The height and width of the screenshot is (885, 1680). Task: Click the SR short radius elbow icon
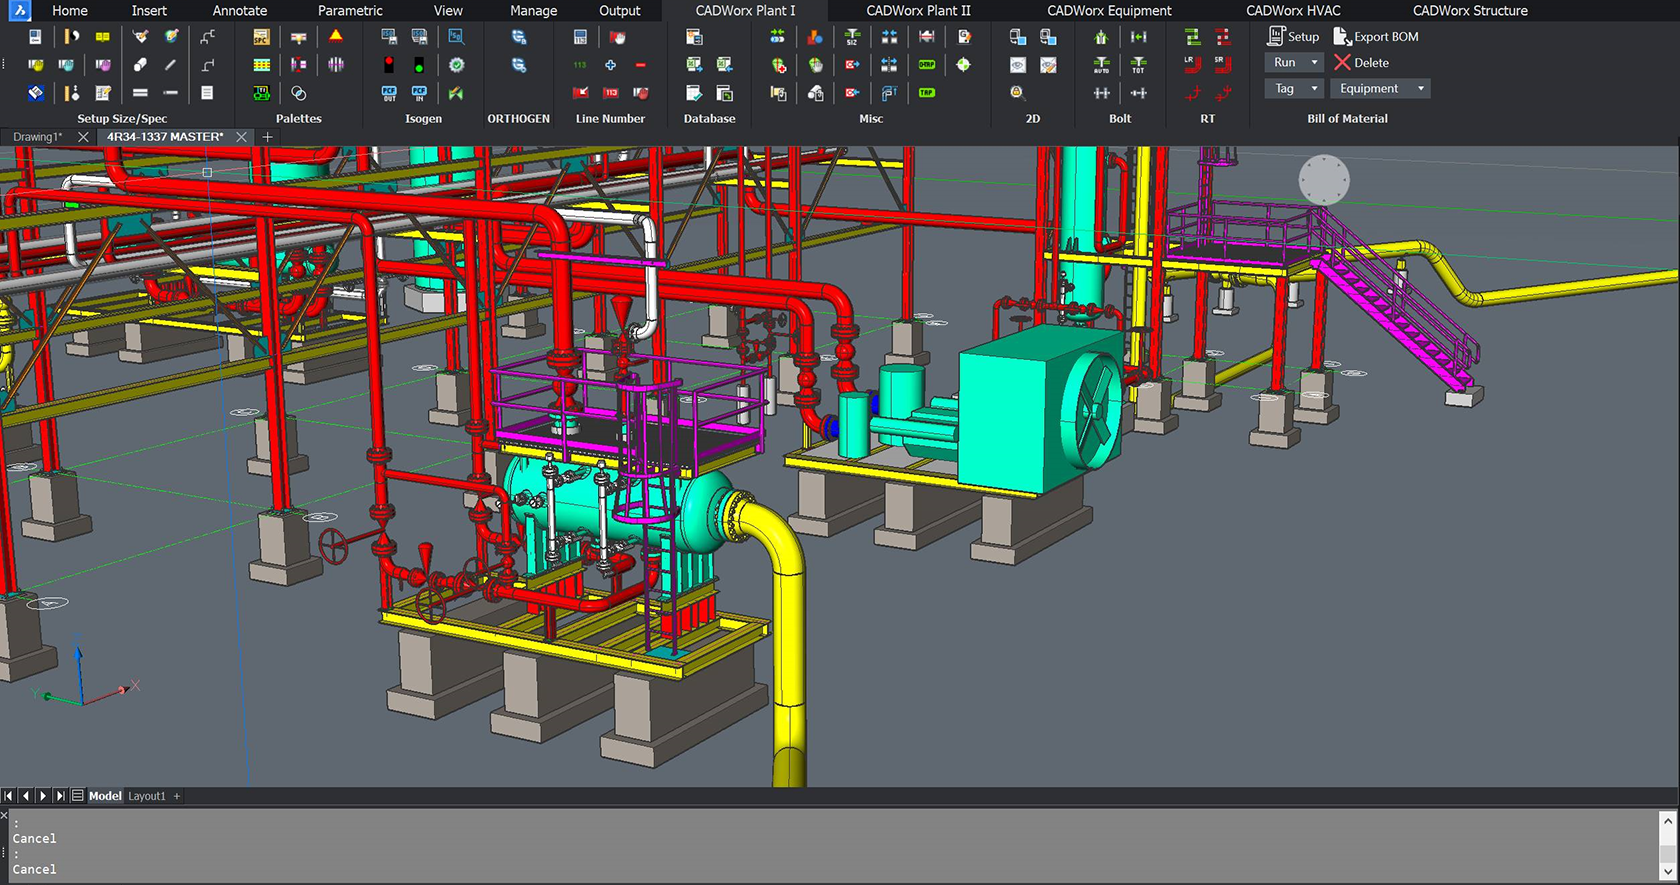point(1222,64)
